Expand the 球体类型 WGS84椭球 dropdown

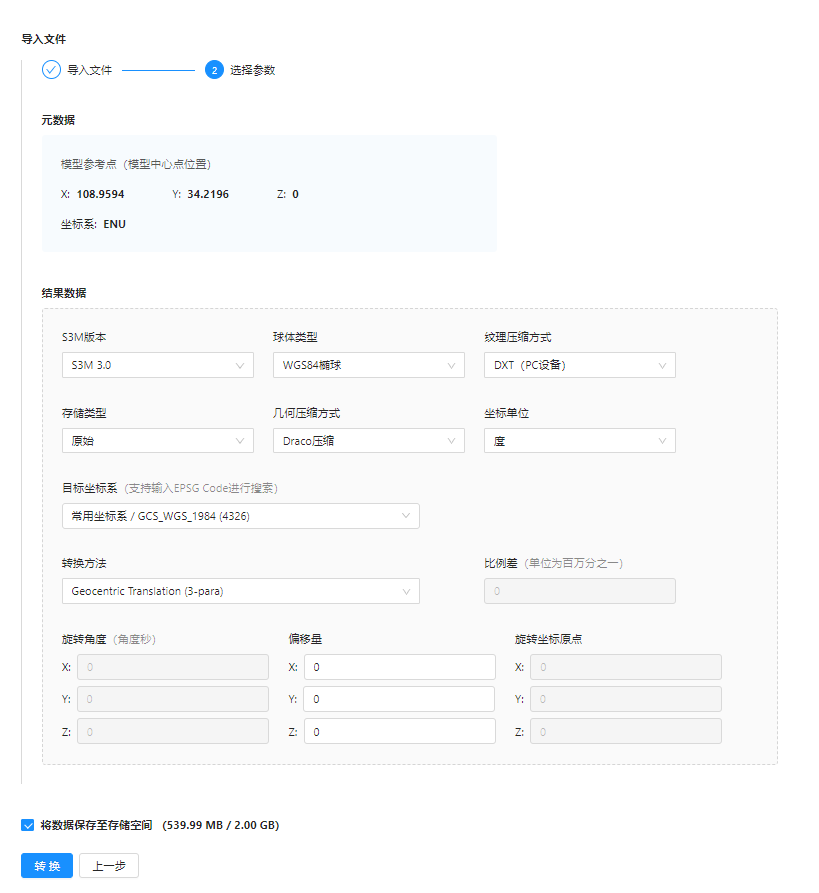[368, 365]
